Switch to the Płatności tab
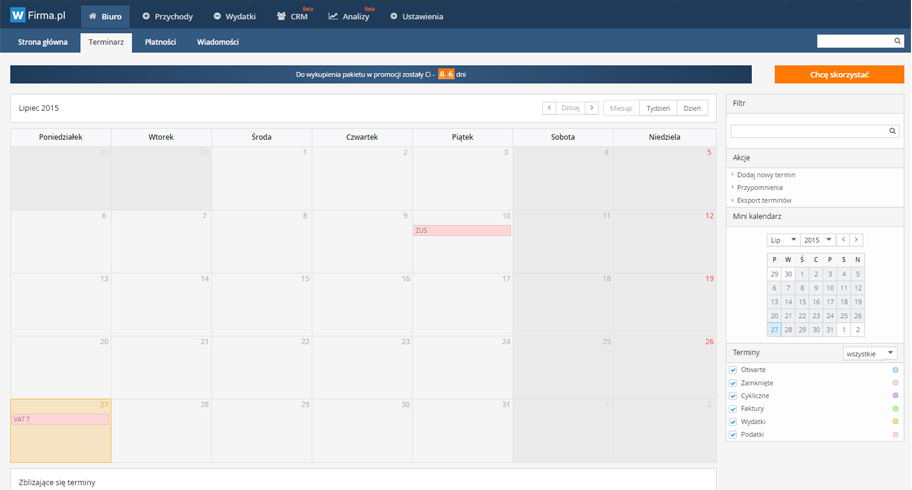This screenshot has width=912, height=490. 160,42
